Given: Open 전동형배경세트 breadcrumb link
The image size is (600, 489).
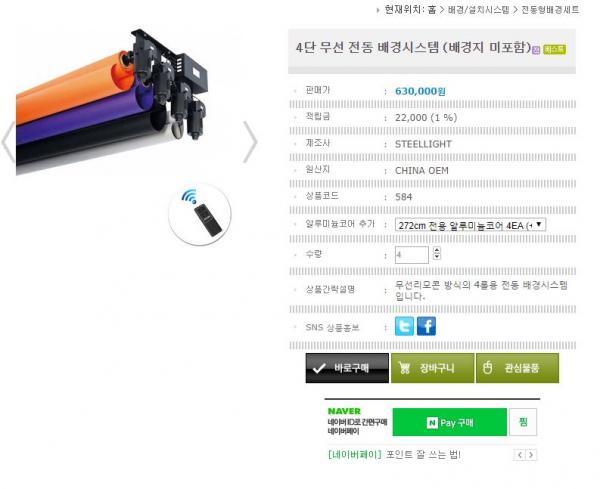Looking at the screenshot, I should click(x=550, y=10).
